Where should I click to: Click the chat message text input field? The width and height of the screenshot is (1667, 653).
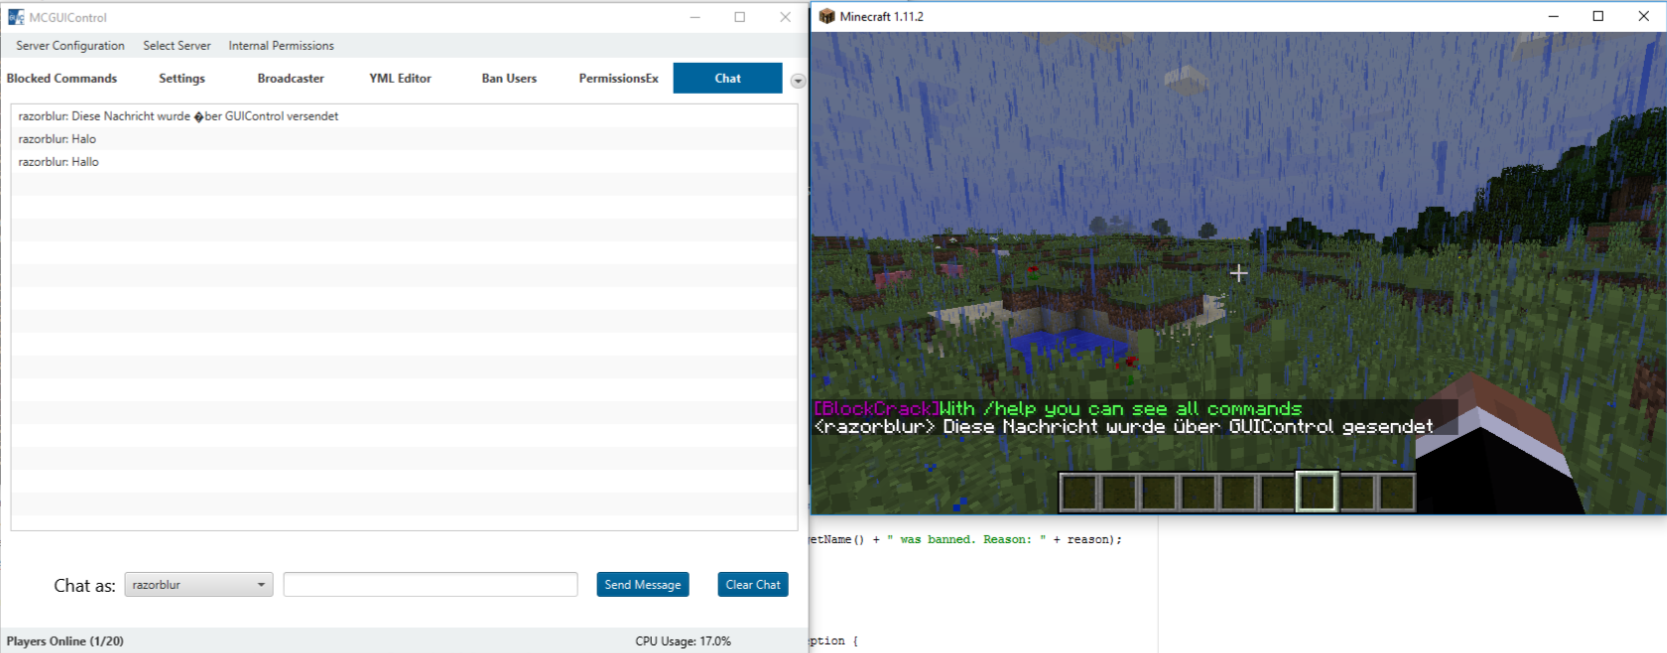pyautogui.click(x=430, y=585)
